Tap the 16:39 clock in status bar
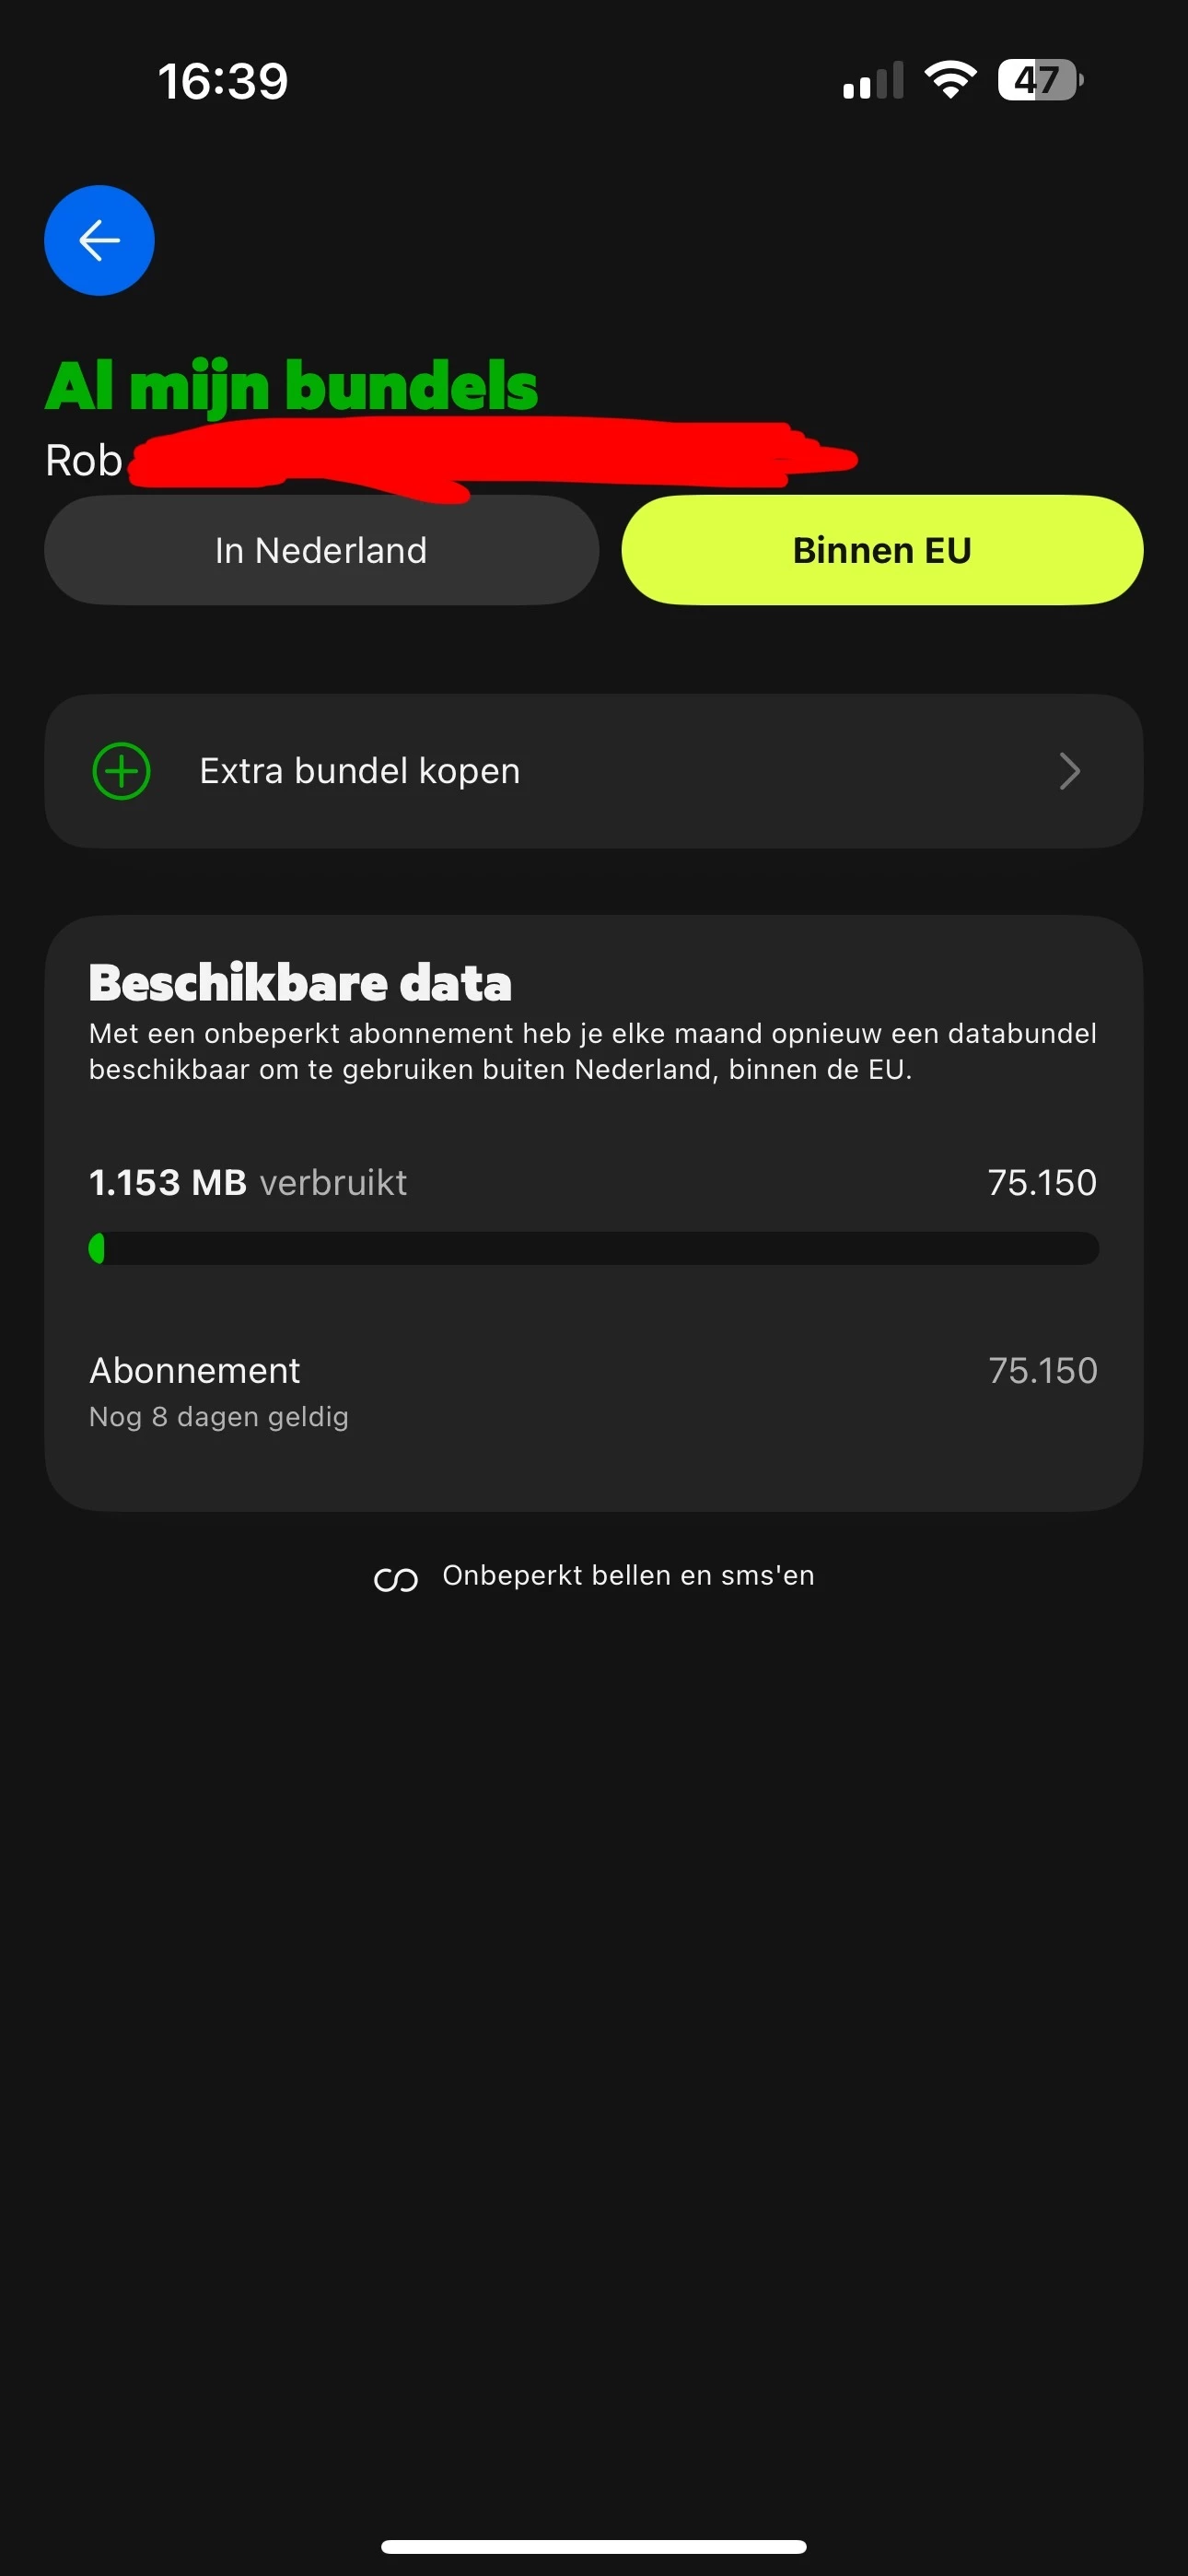Image resolution: width=1188 pixels, height=2576 pixels. click(223, 81)
